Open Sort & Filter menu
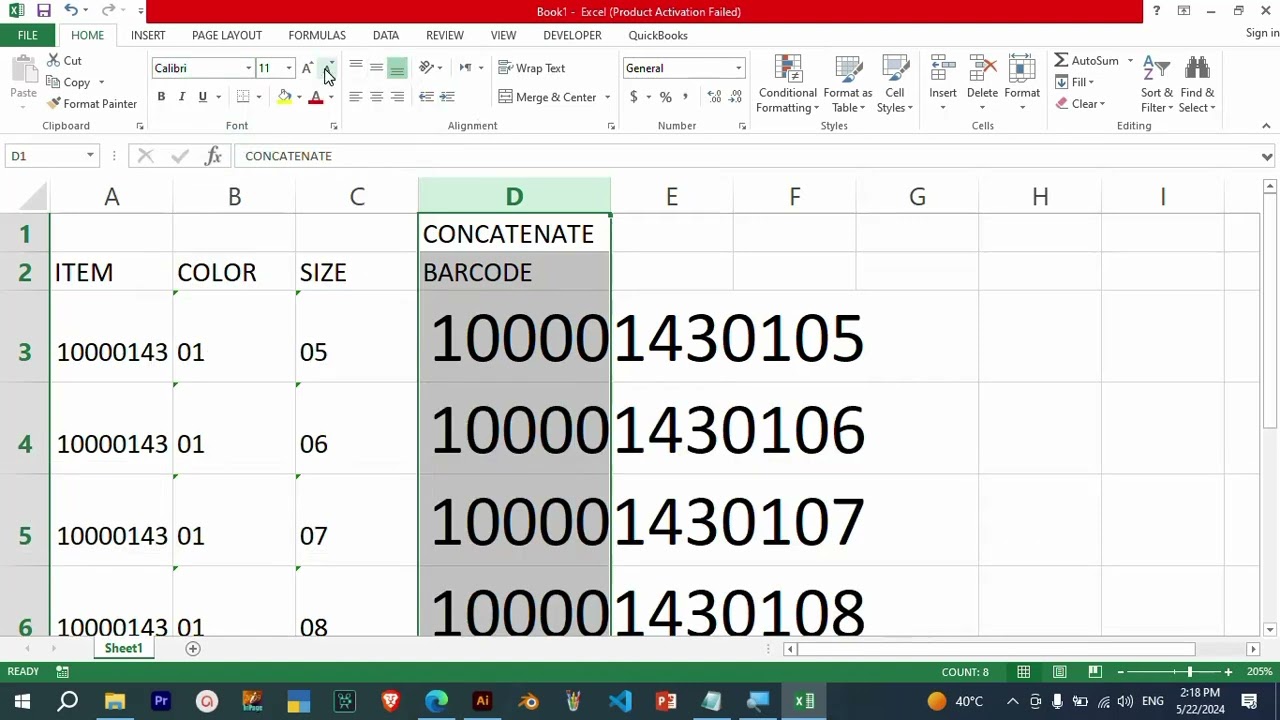This screenshot has height=720, width=1280. pos(1157,84)
